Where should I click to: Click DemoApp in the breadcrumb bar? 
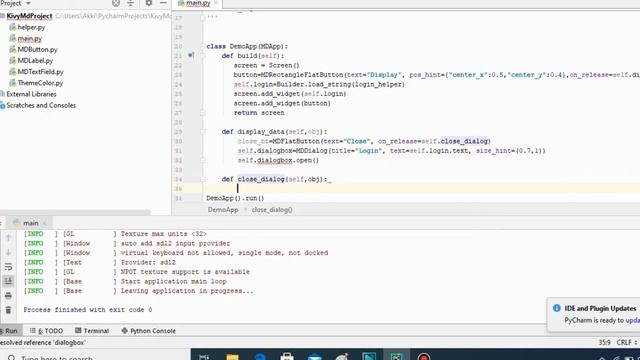tap(223, 210)
